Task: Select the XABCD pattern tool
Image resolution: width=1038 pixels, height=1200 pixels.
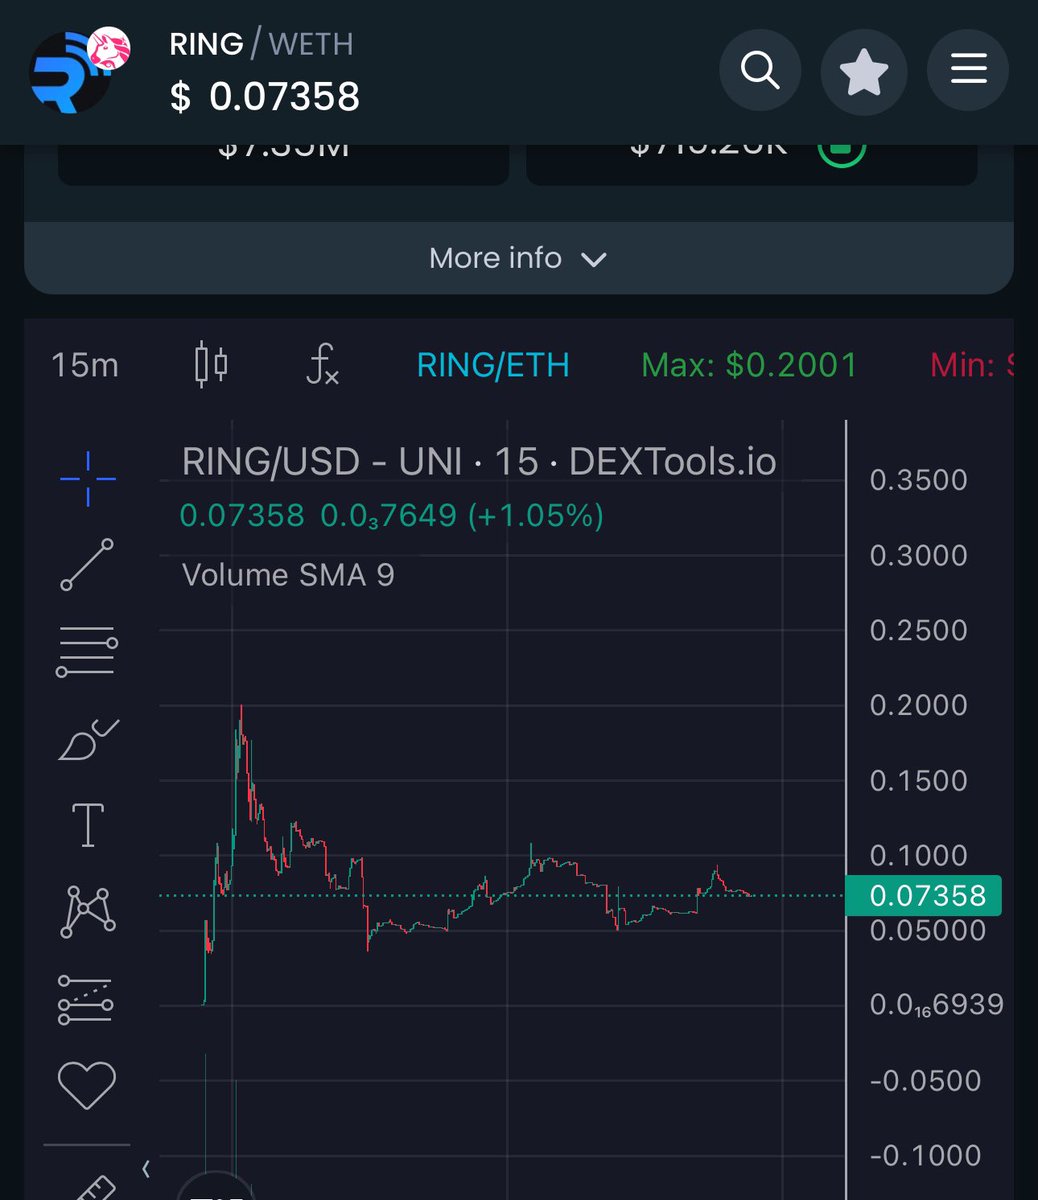Action: click(x=88, y=911)
